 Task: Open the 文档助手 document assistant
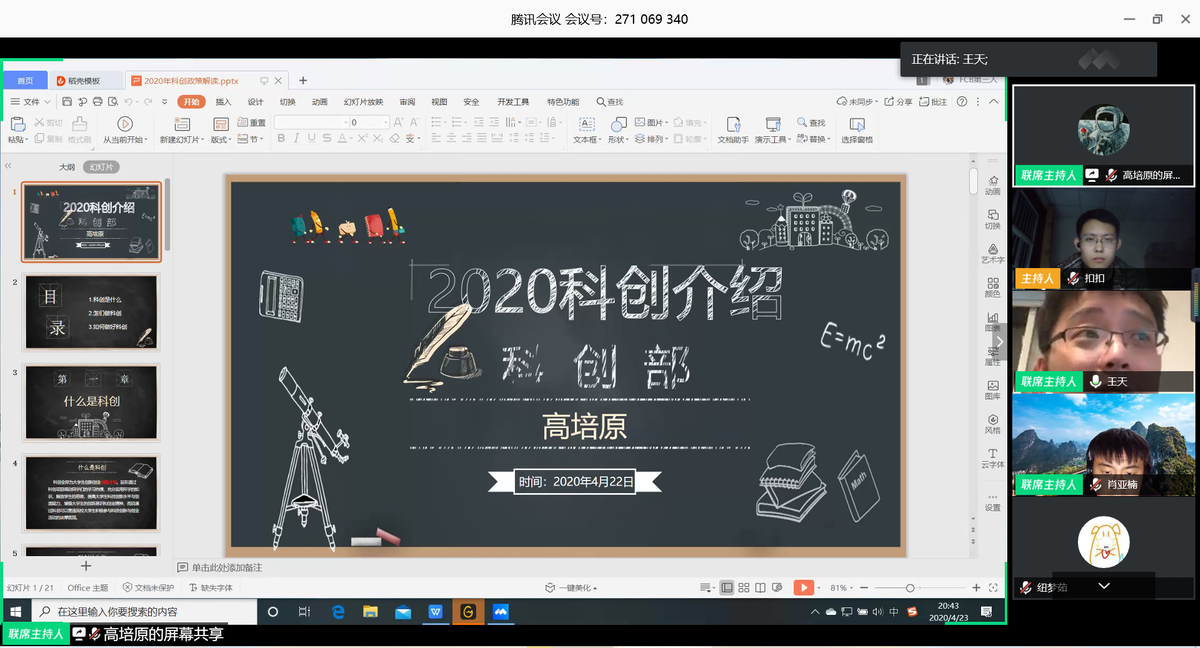(x=732, y=124)
